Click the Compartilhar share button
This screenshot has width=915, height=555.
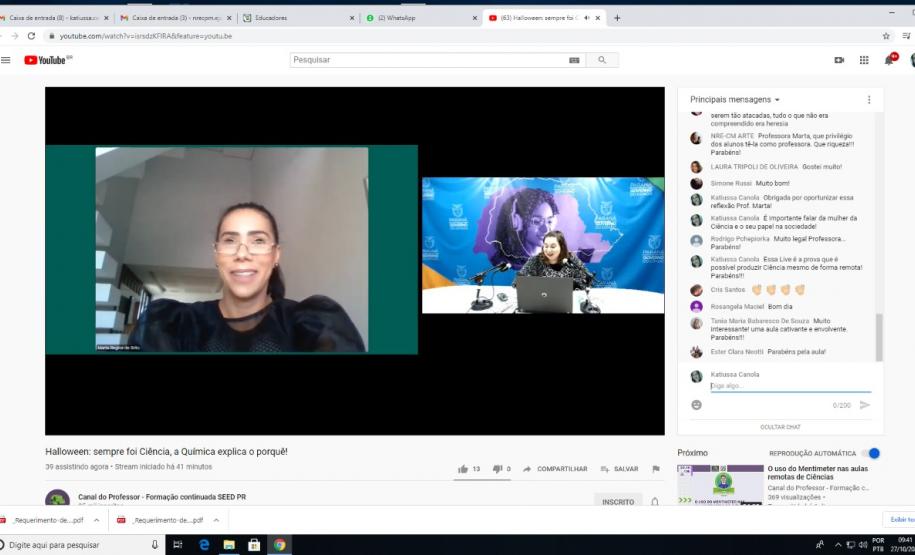[555, 469]
